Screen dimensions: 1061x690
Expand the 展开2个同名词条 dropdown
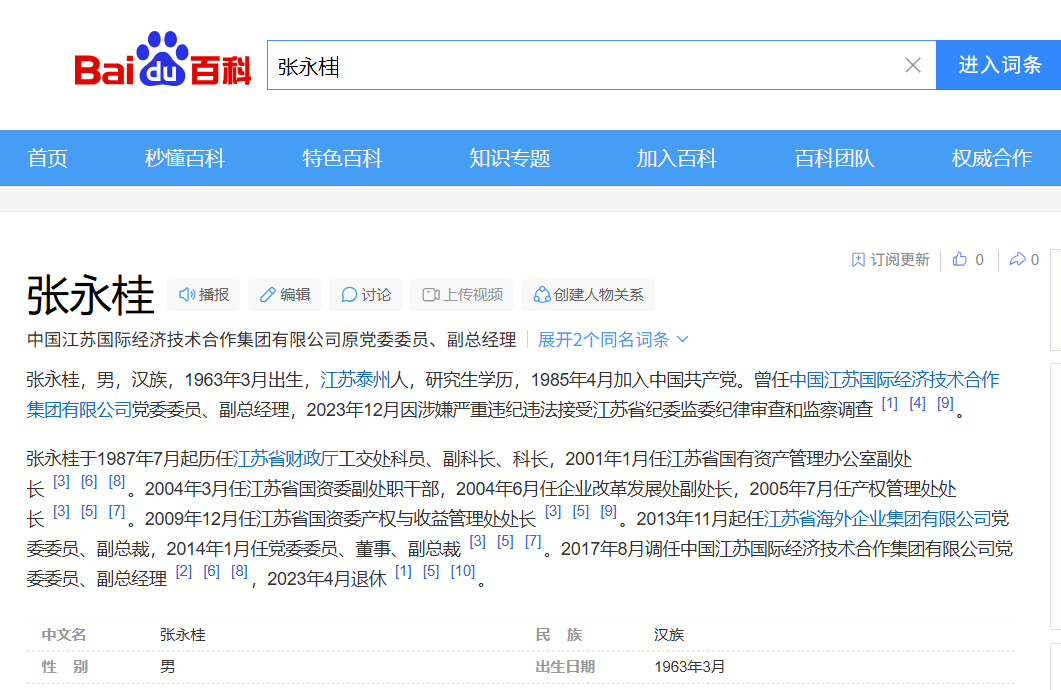click(x=613, y=340)
